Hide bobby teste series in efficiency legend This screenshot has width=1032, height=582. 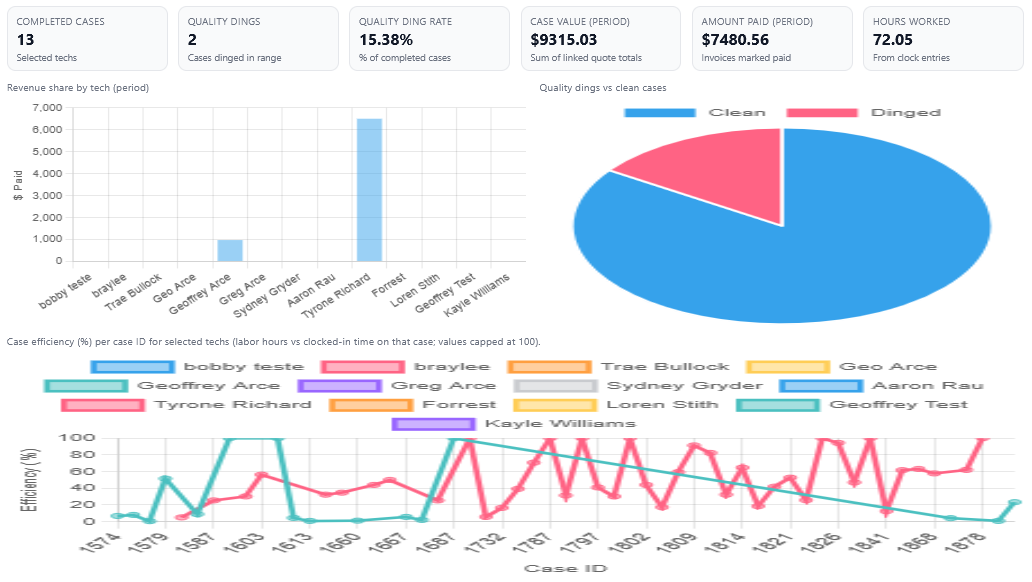tap(164, 367)
